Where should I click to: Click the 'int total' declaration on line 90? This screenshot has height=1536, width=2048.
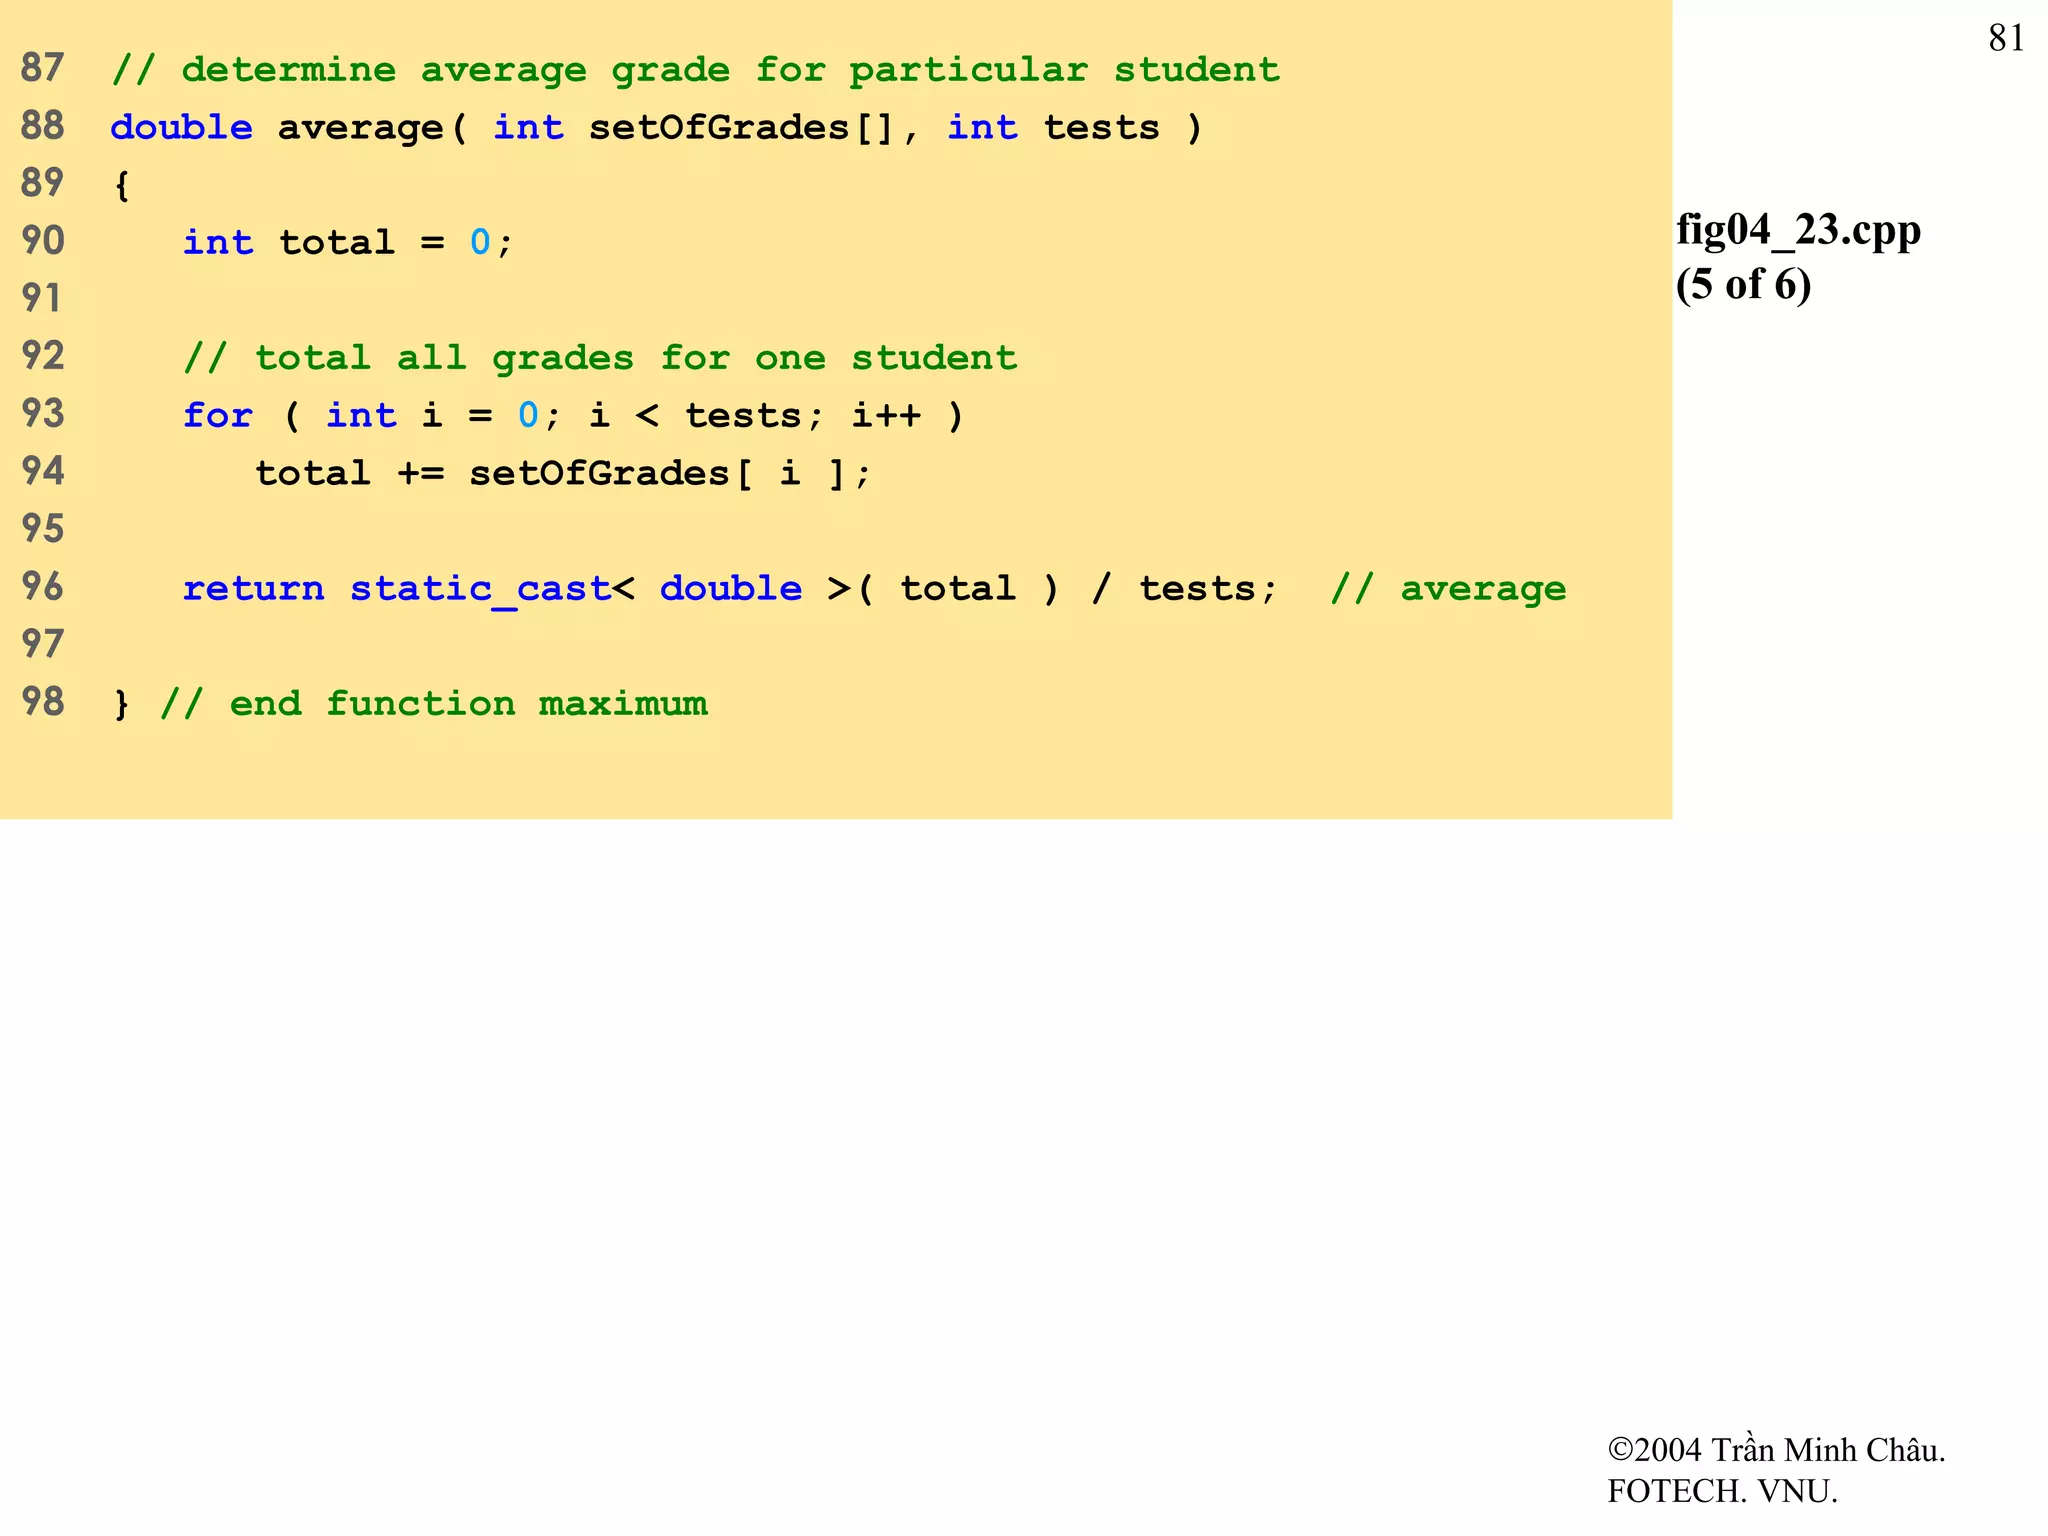pos(288,243)
